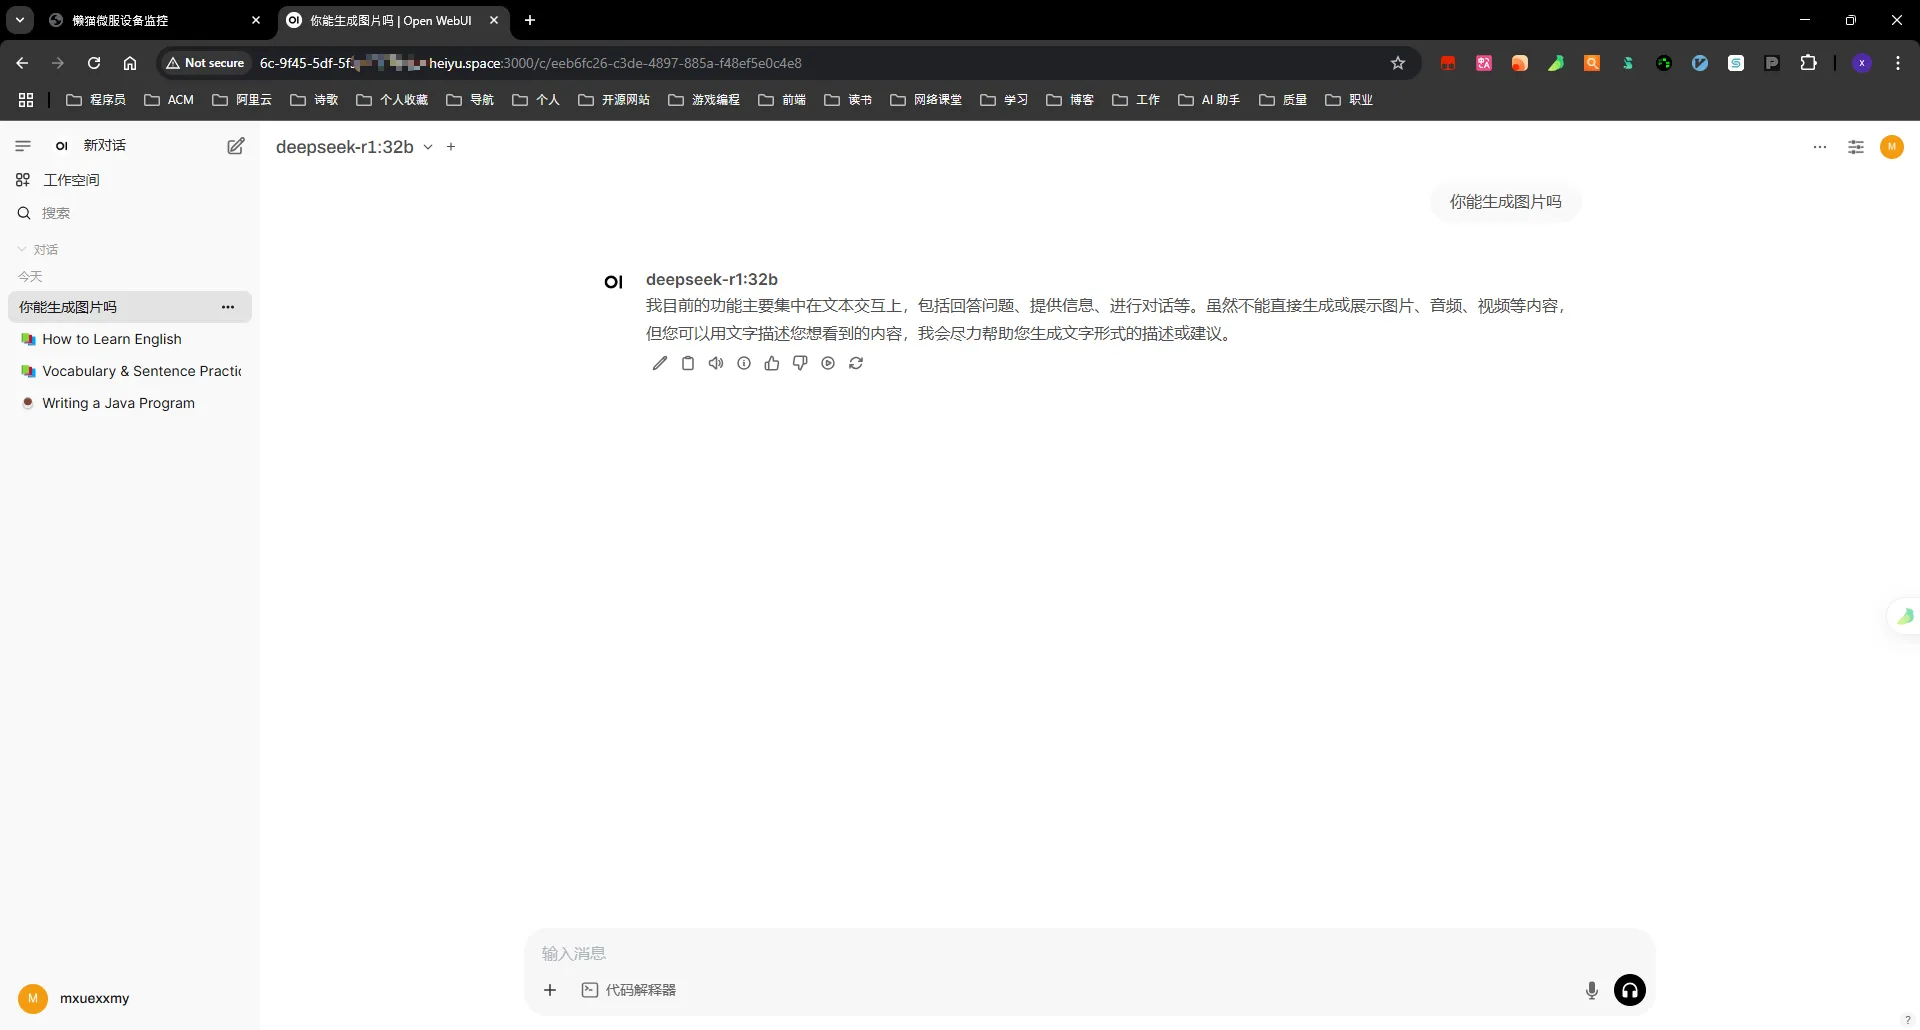This screenshot has height=1030, width=1920.
Task: Play the response aloud with the speaker icon
Action: coord(716,363)
